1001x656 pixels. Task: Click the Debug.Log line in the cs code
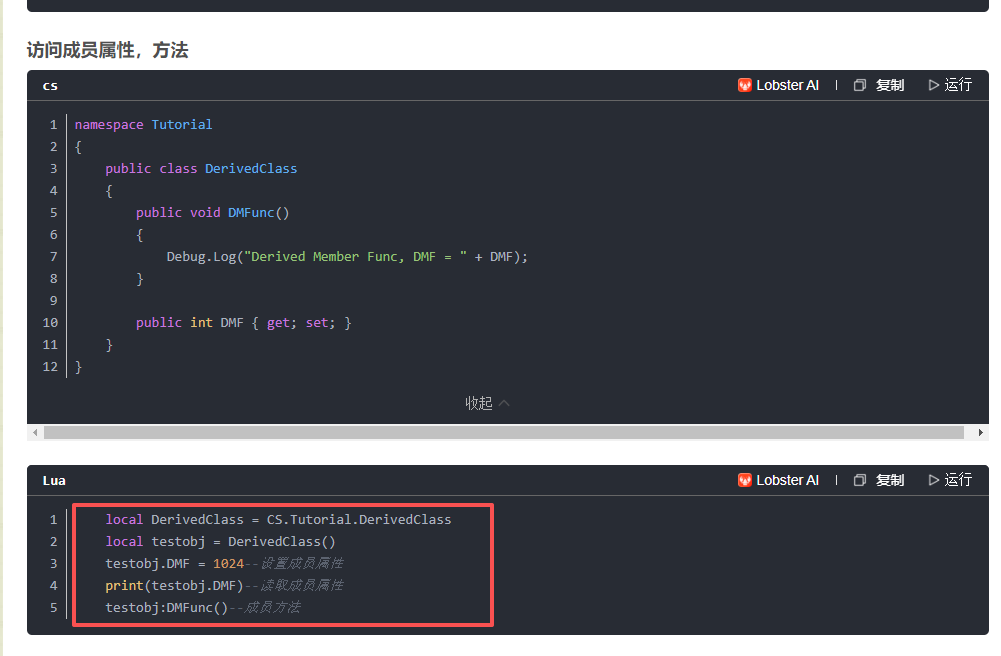(347, 257)
